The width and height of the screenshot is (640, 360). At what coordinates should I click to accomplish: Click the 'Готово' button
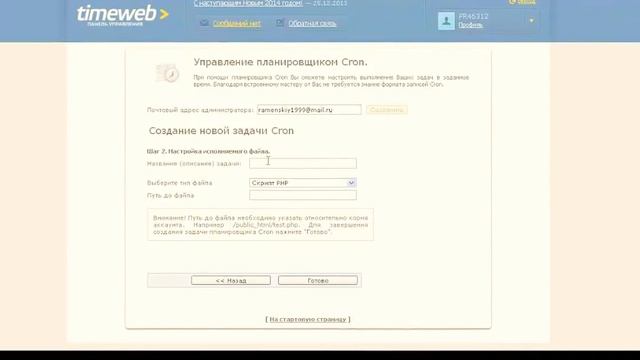[318, 280]
